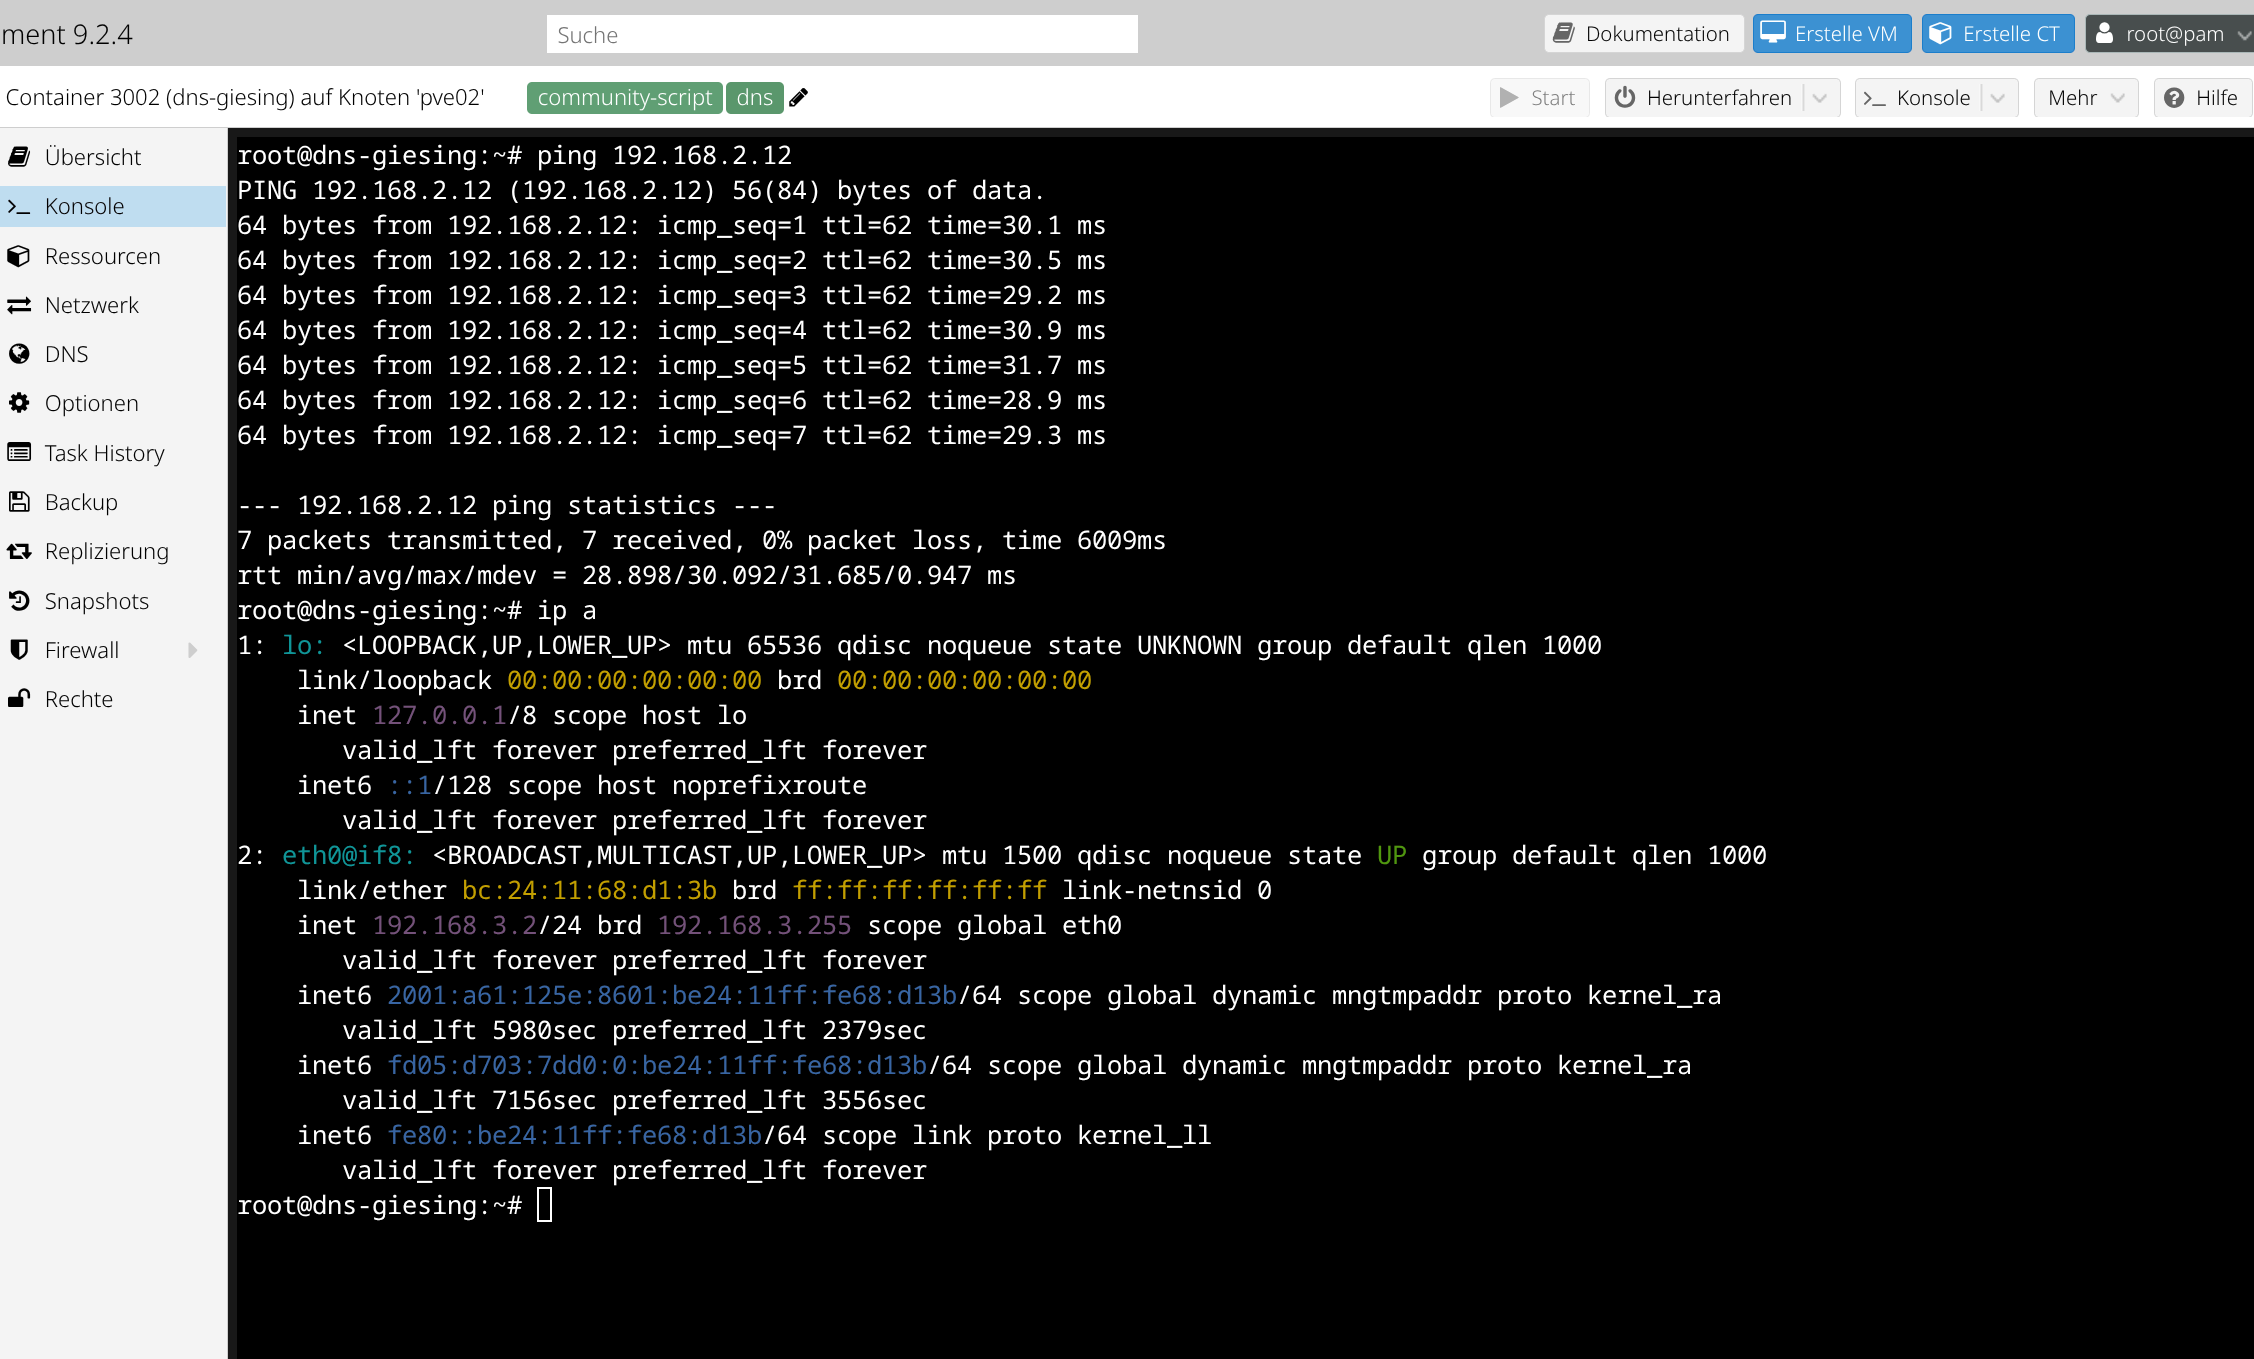Go to the Netzwerk section

(x=113, y=305)
